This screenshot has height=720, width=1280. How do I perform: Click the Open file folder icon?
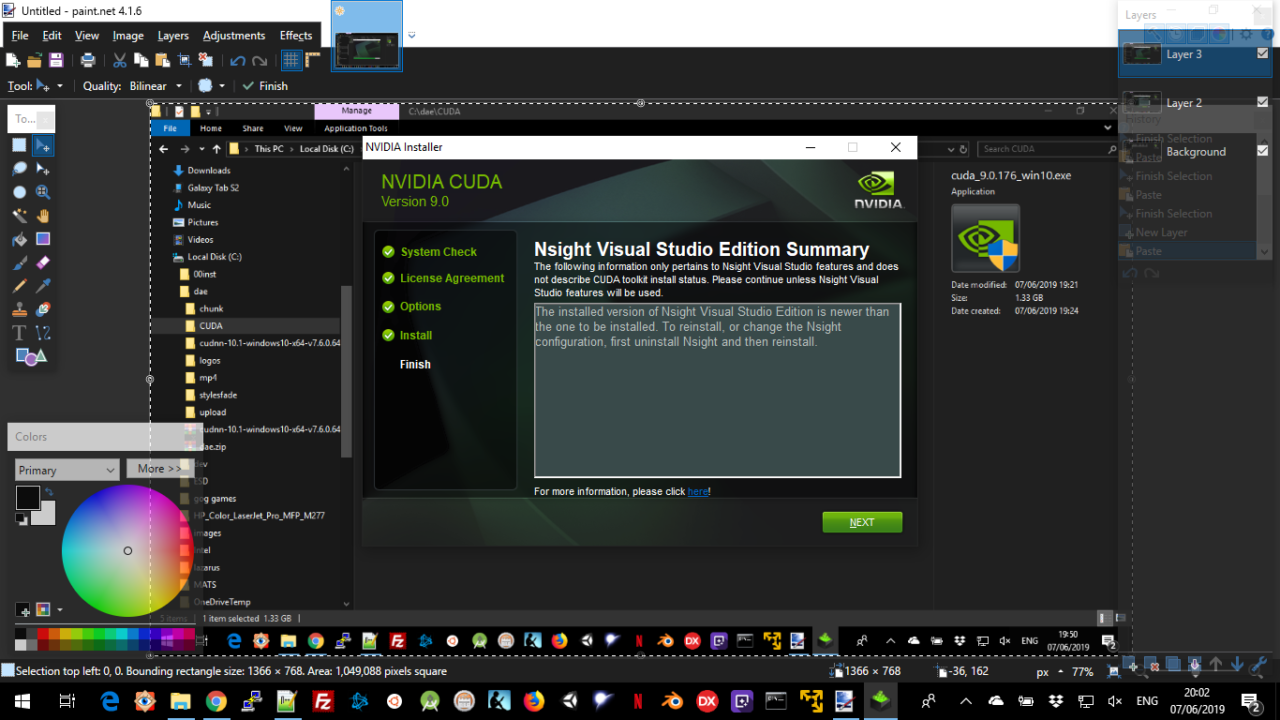pyautogui.click(x=35, y=60)
